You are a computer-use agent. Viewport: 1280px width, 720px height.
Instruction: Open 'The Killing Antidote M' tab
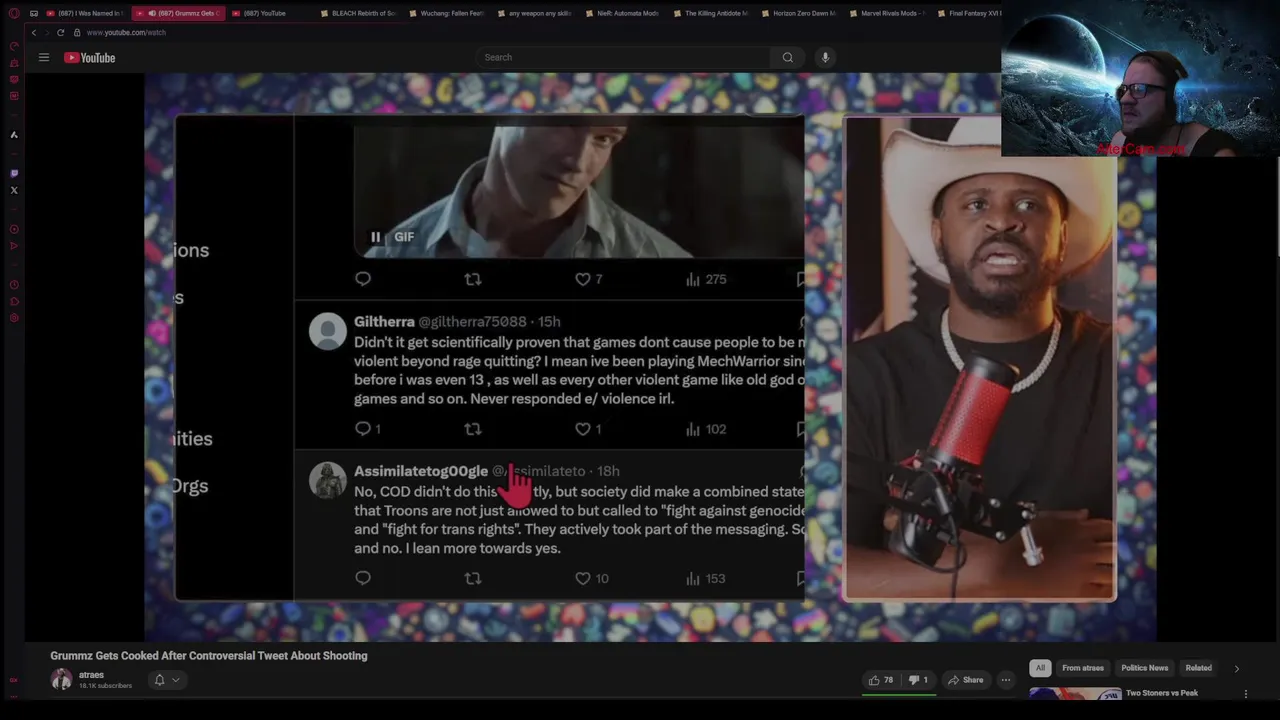(710, 13)
